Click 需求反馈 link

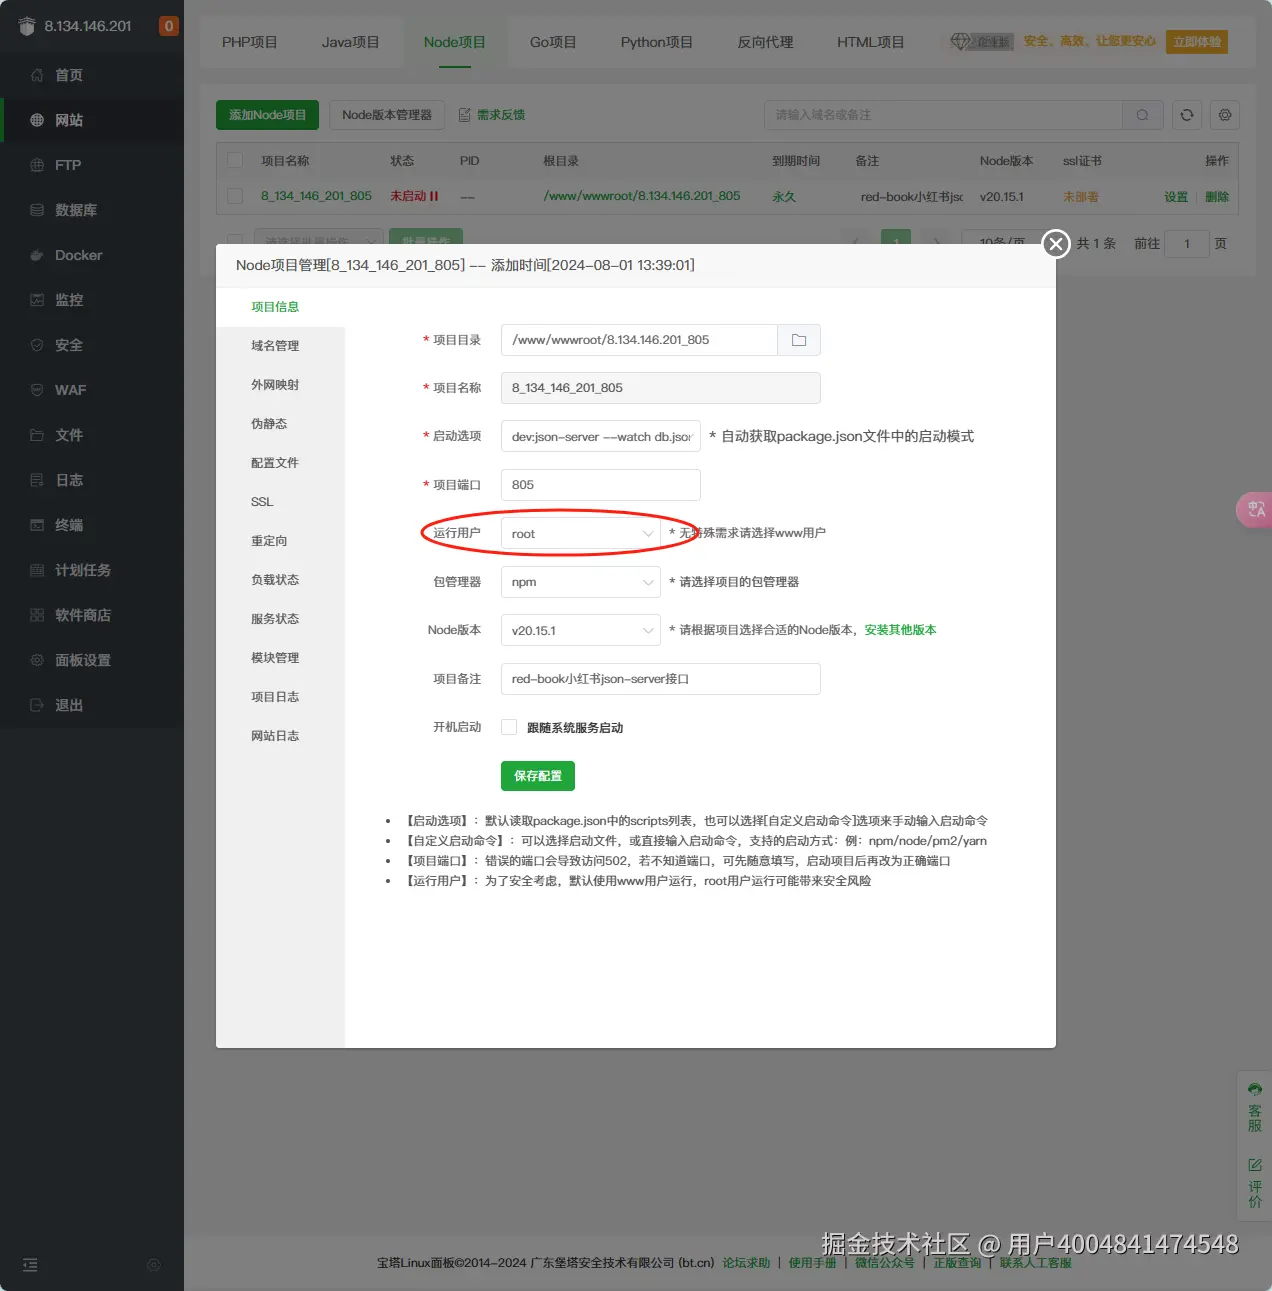[x=492, y=115]
